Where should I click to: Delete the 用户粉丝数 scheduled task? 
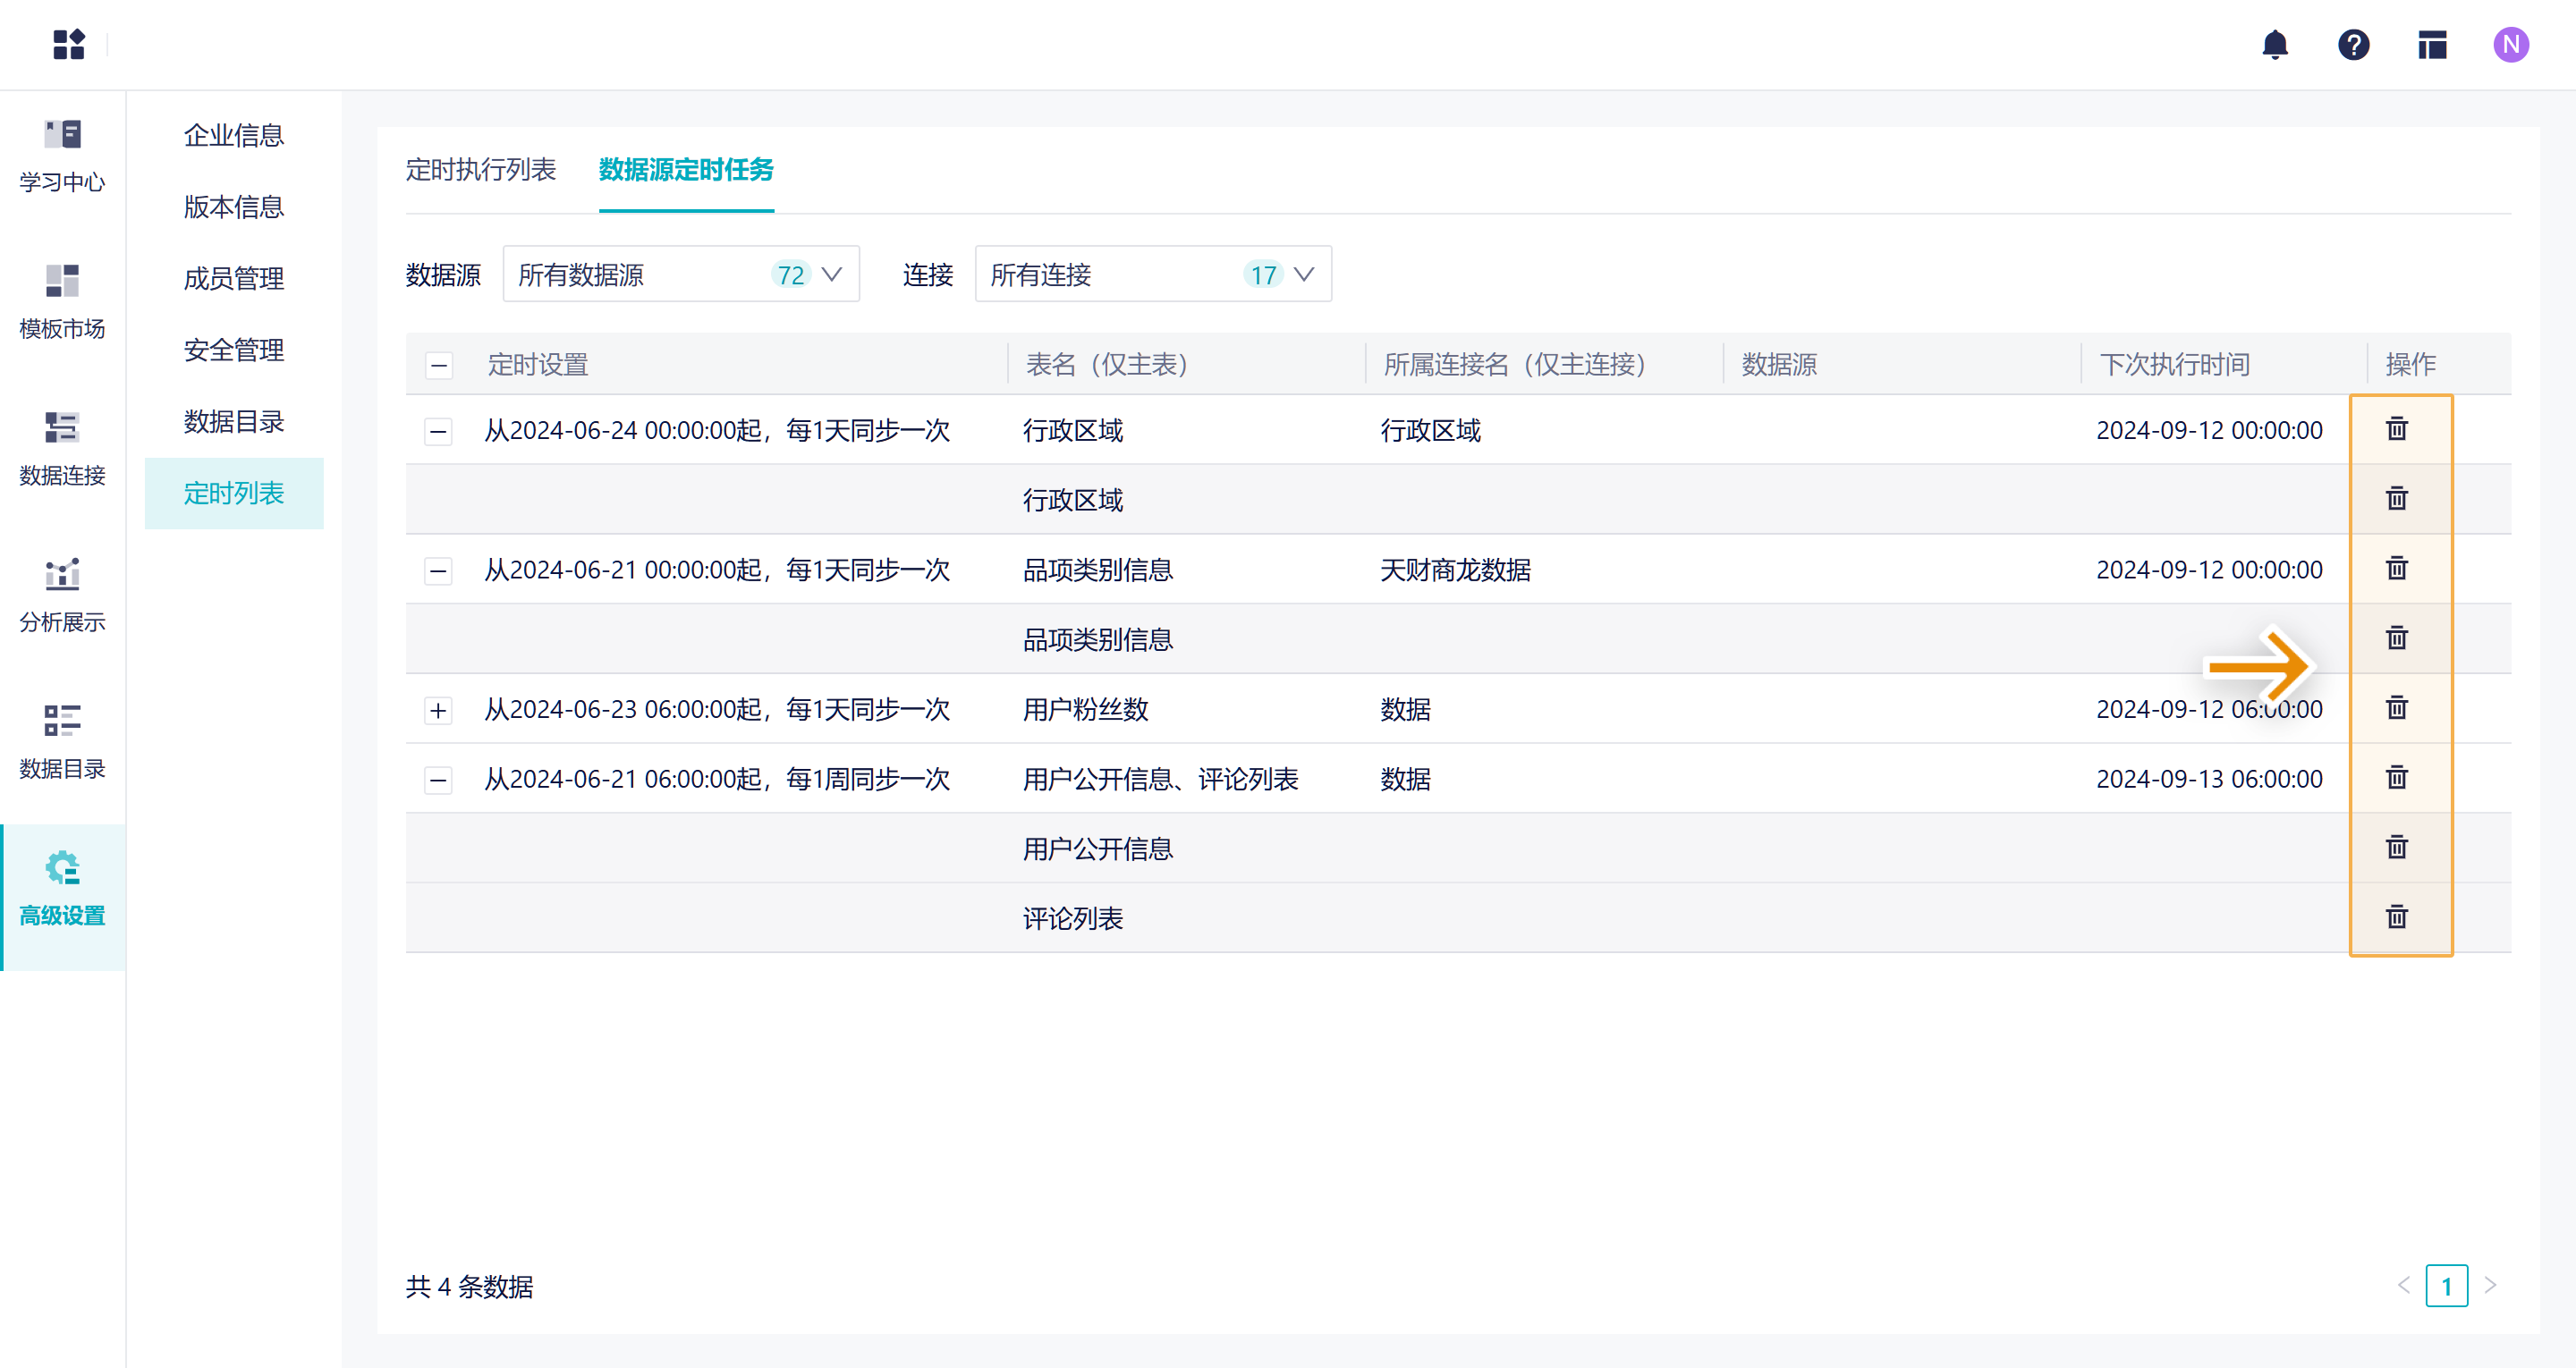pos(2396,708)
